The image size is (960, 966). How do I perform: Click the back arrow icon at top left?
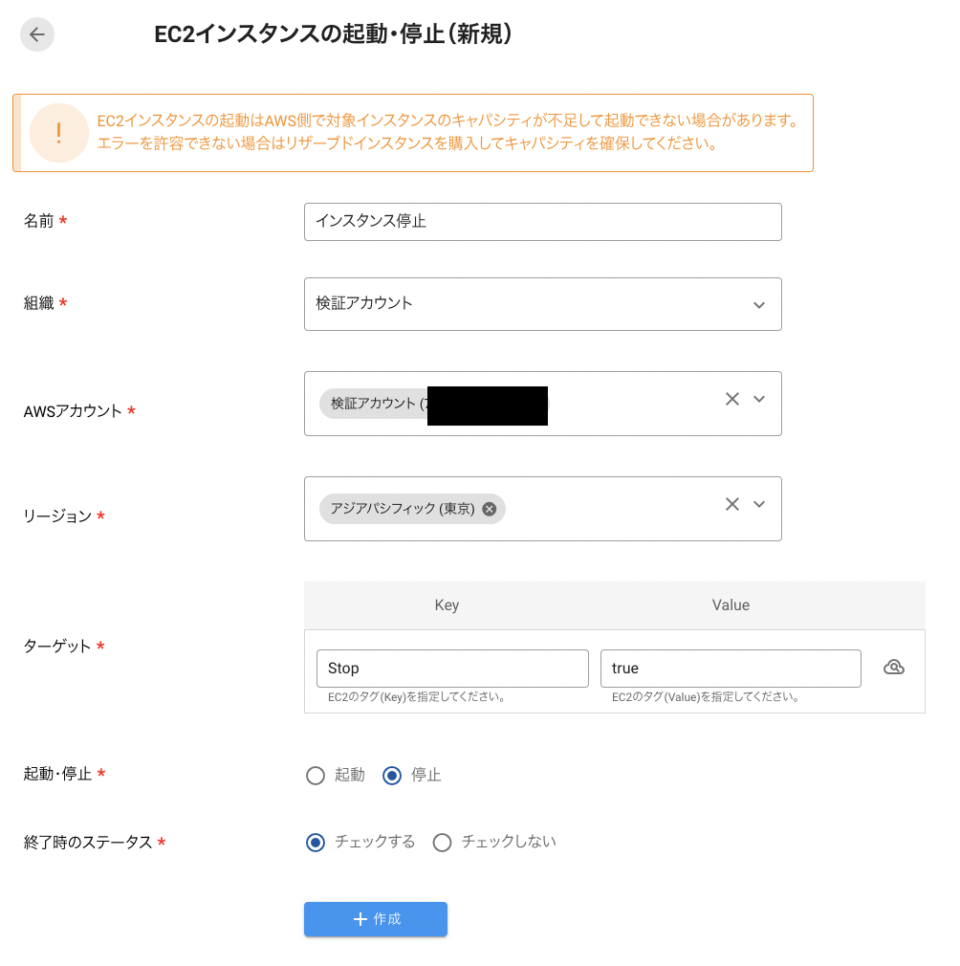point(37,34)
